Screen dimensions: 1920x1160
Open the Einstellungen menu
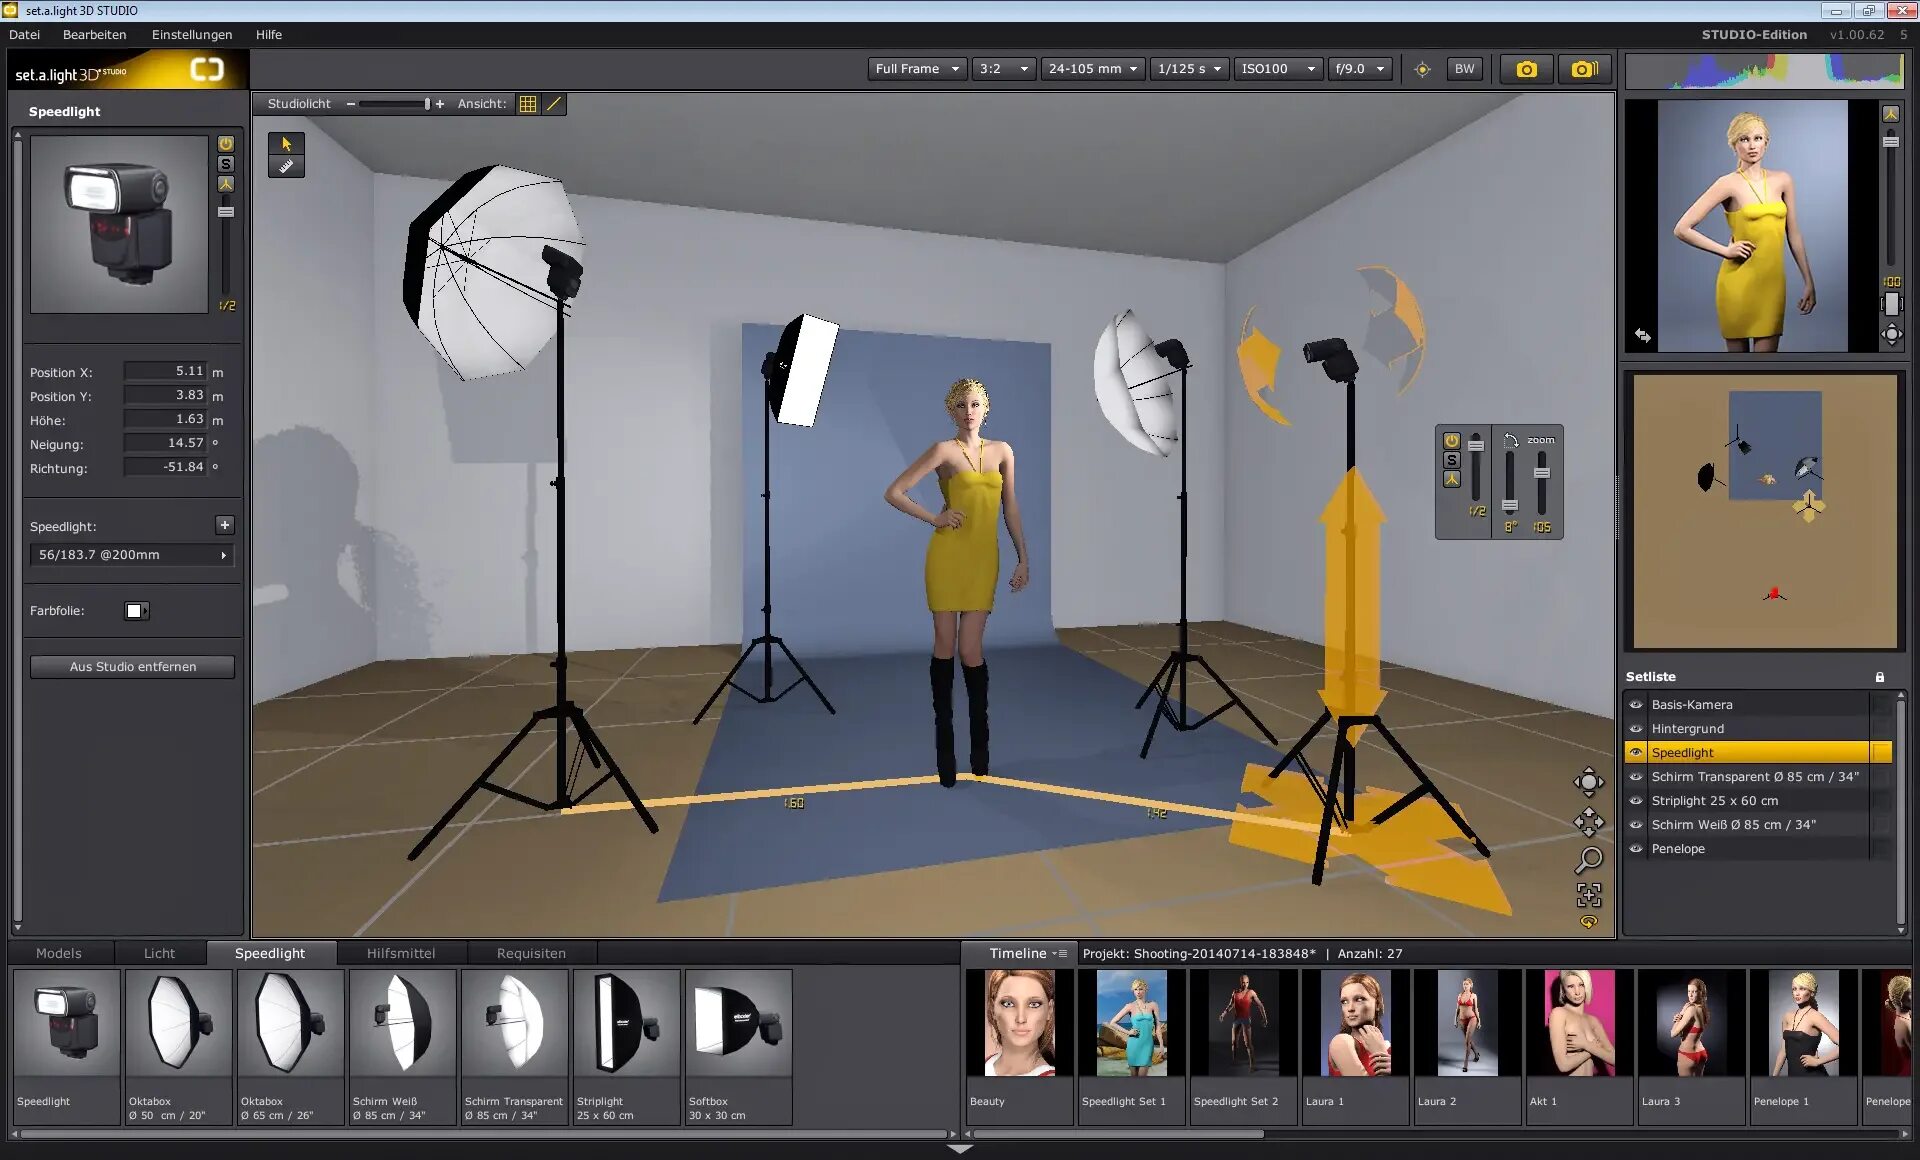point(192,34)
